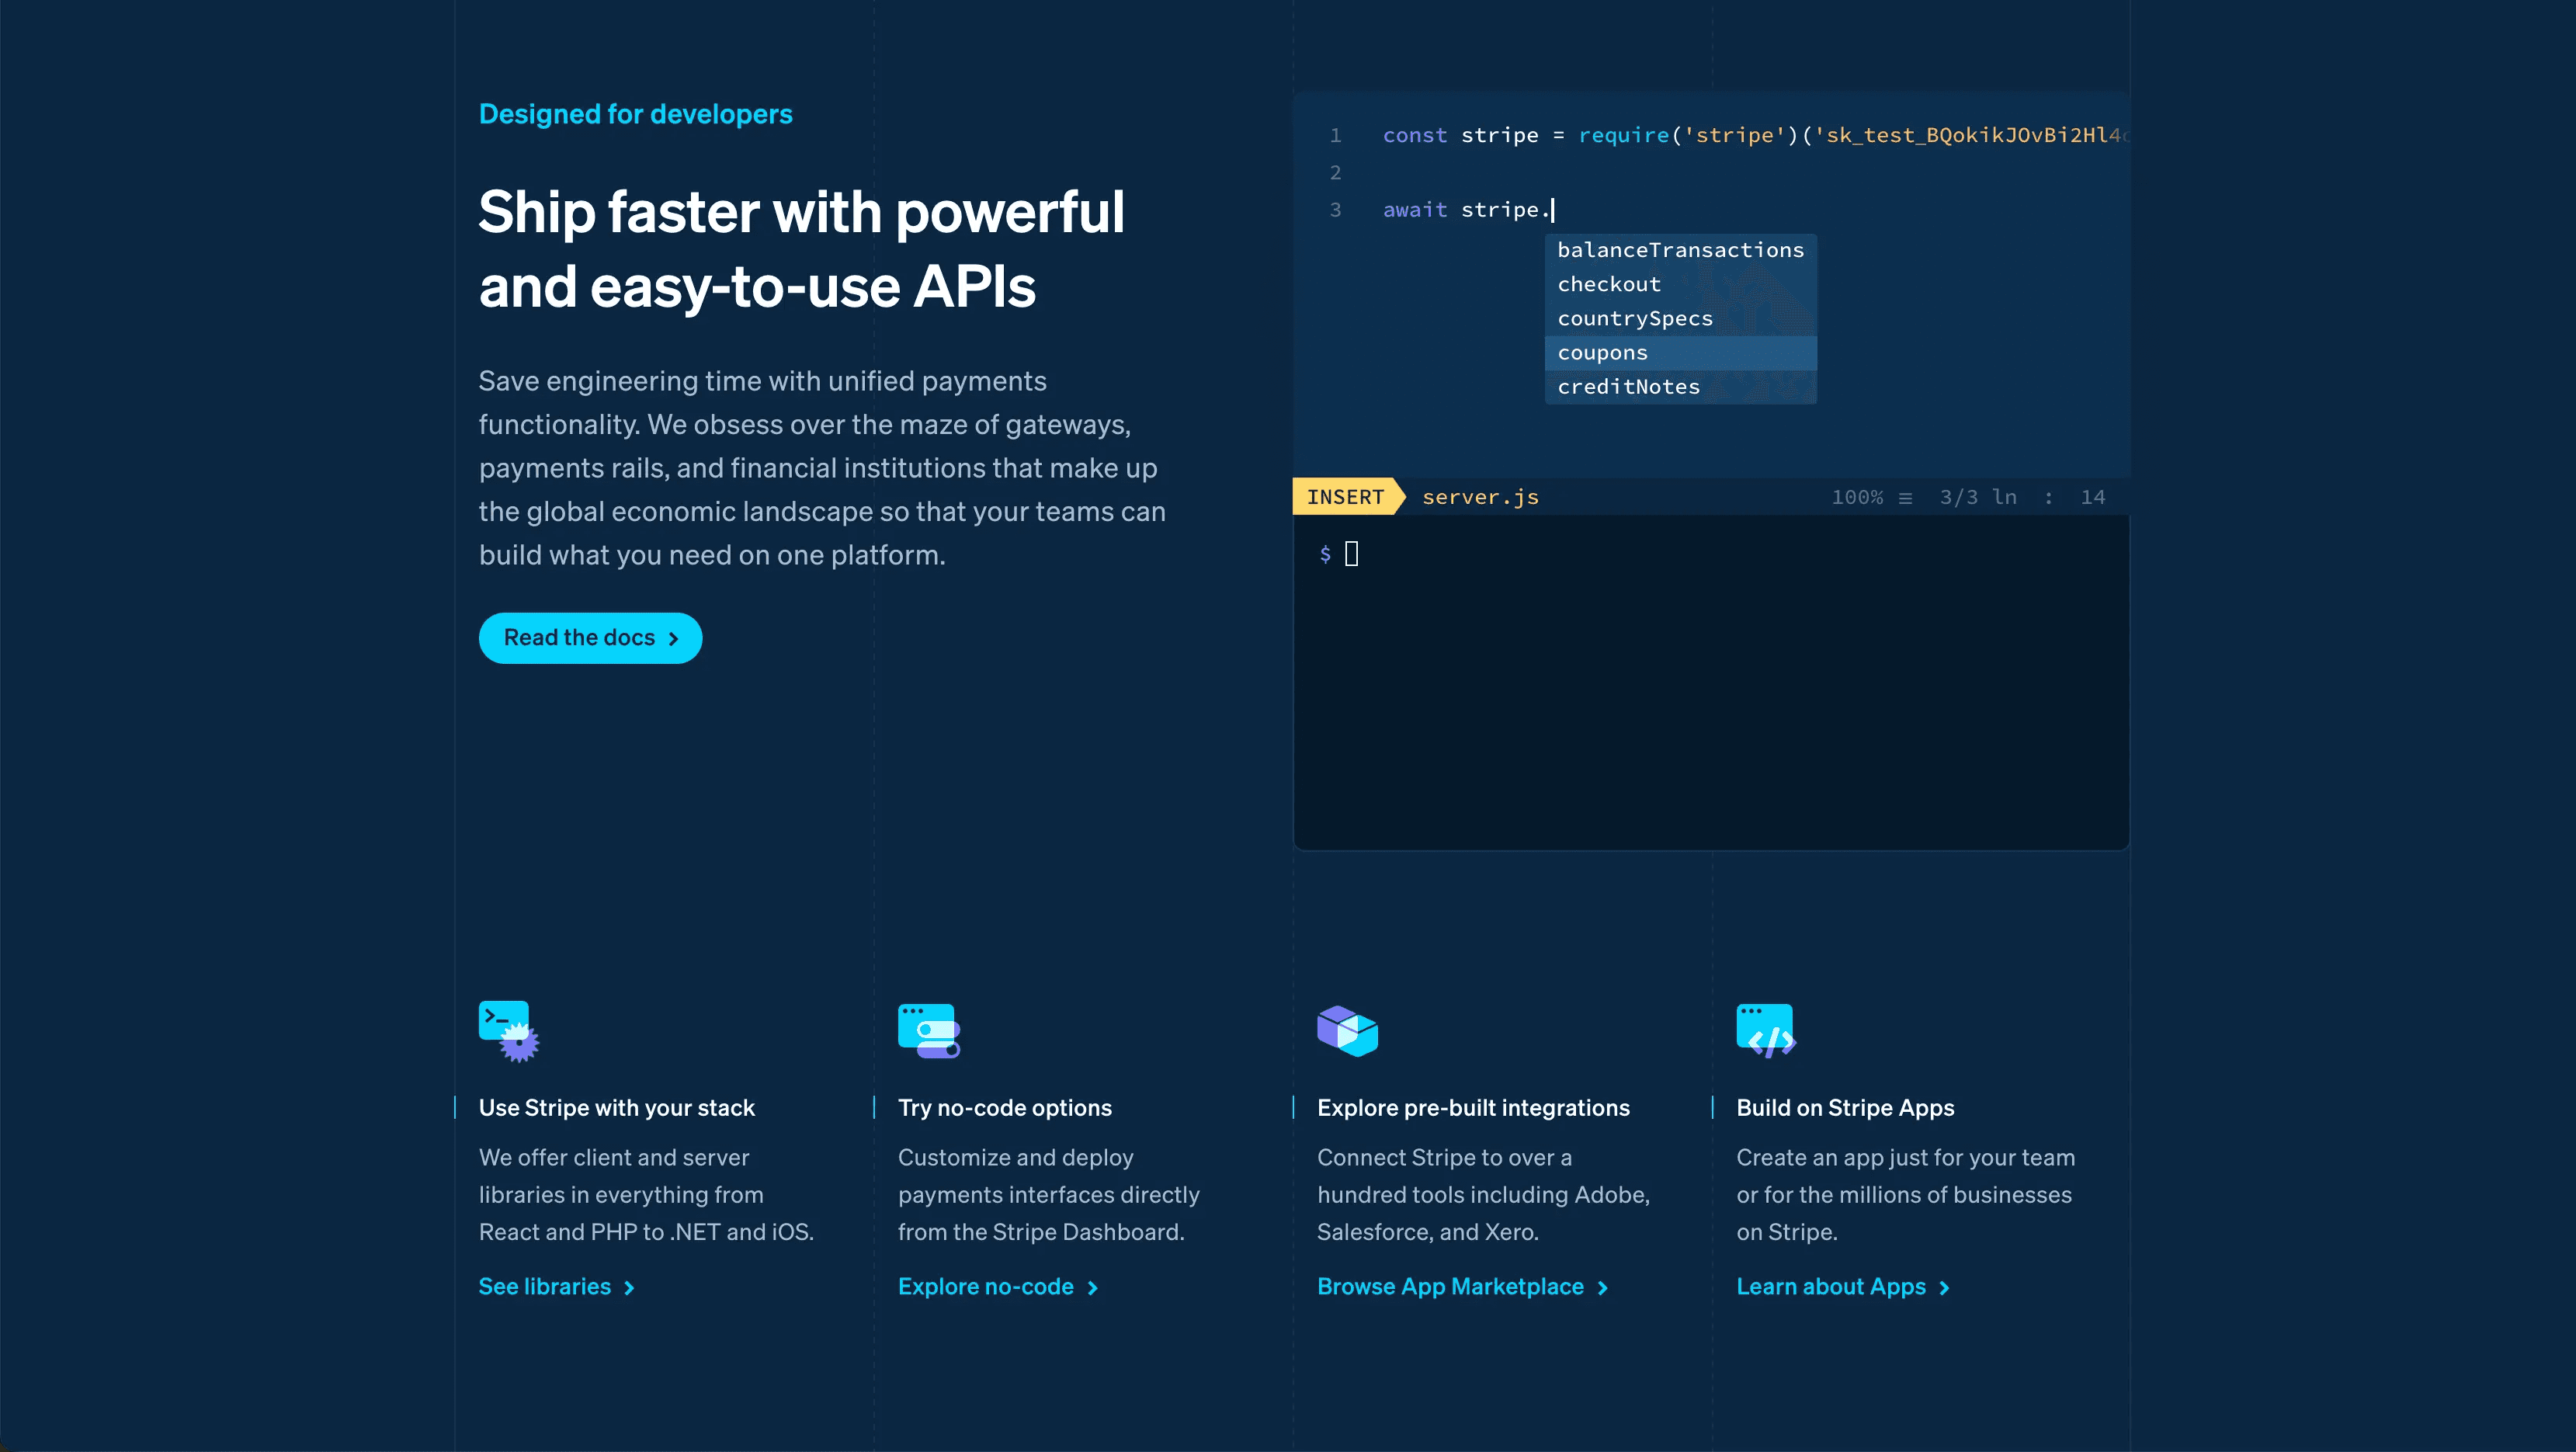This screenshot has width=2576, height=1452.
Task: Click the server.js file name in status bar
Action: [x=1480, y=497]
